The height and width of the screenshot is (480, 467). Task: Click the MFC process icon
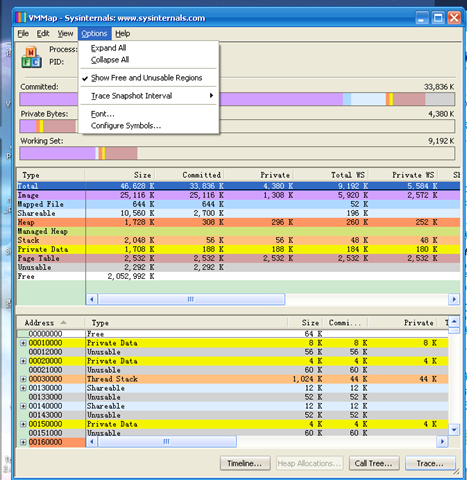coord(31,57)
